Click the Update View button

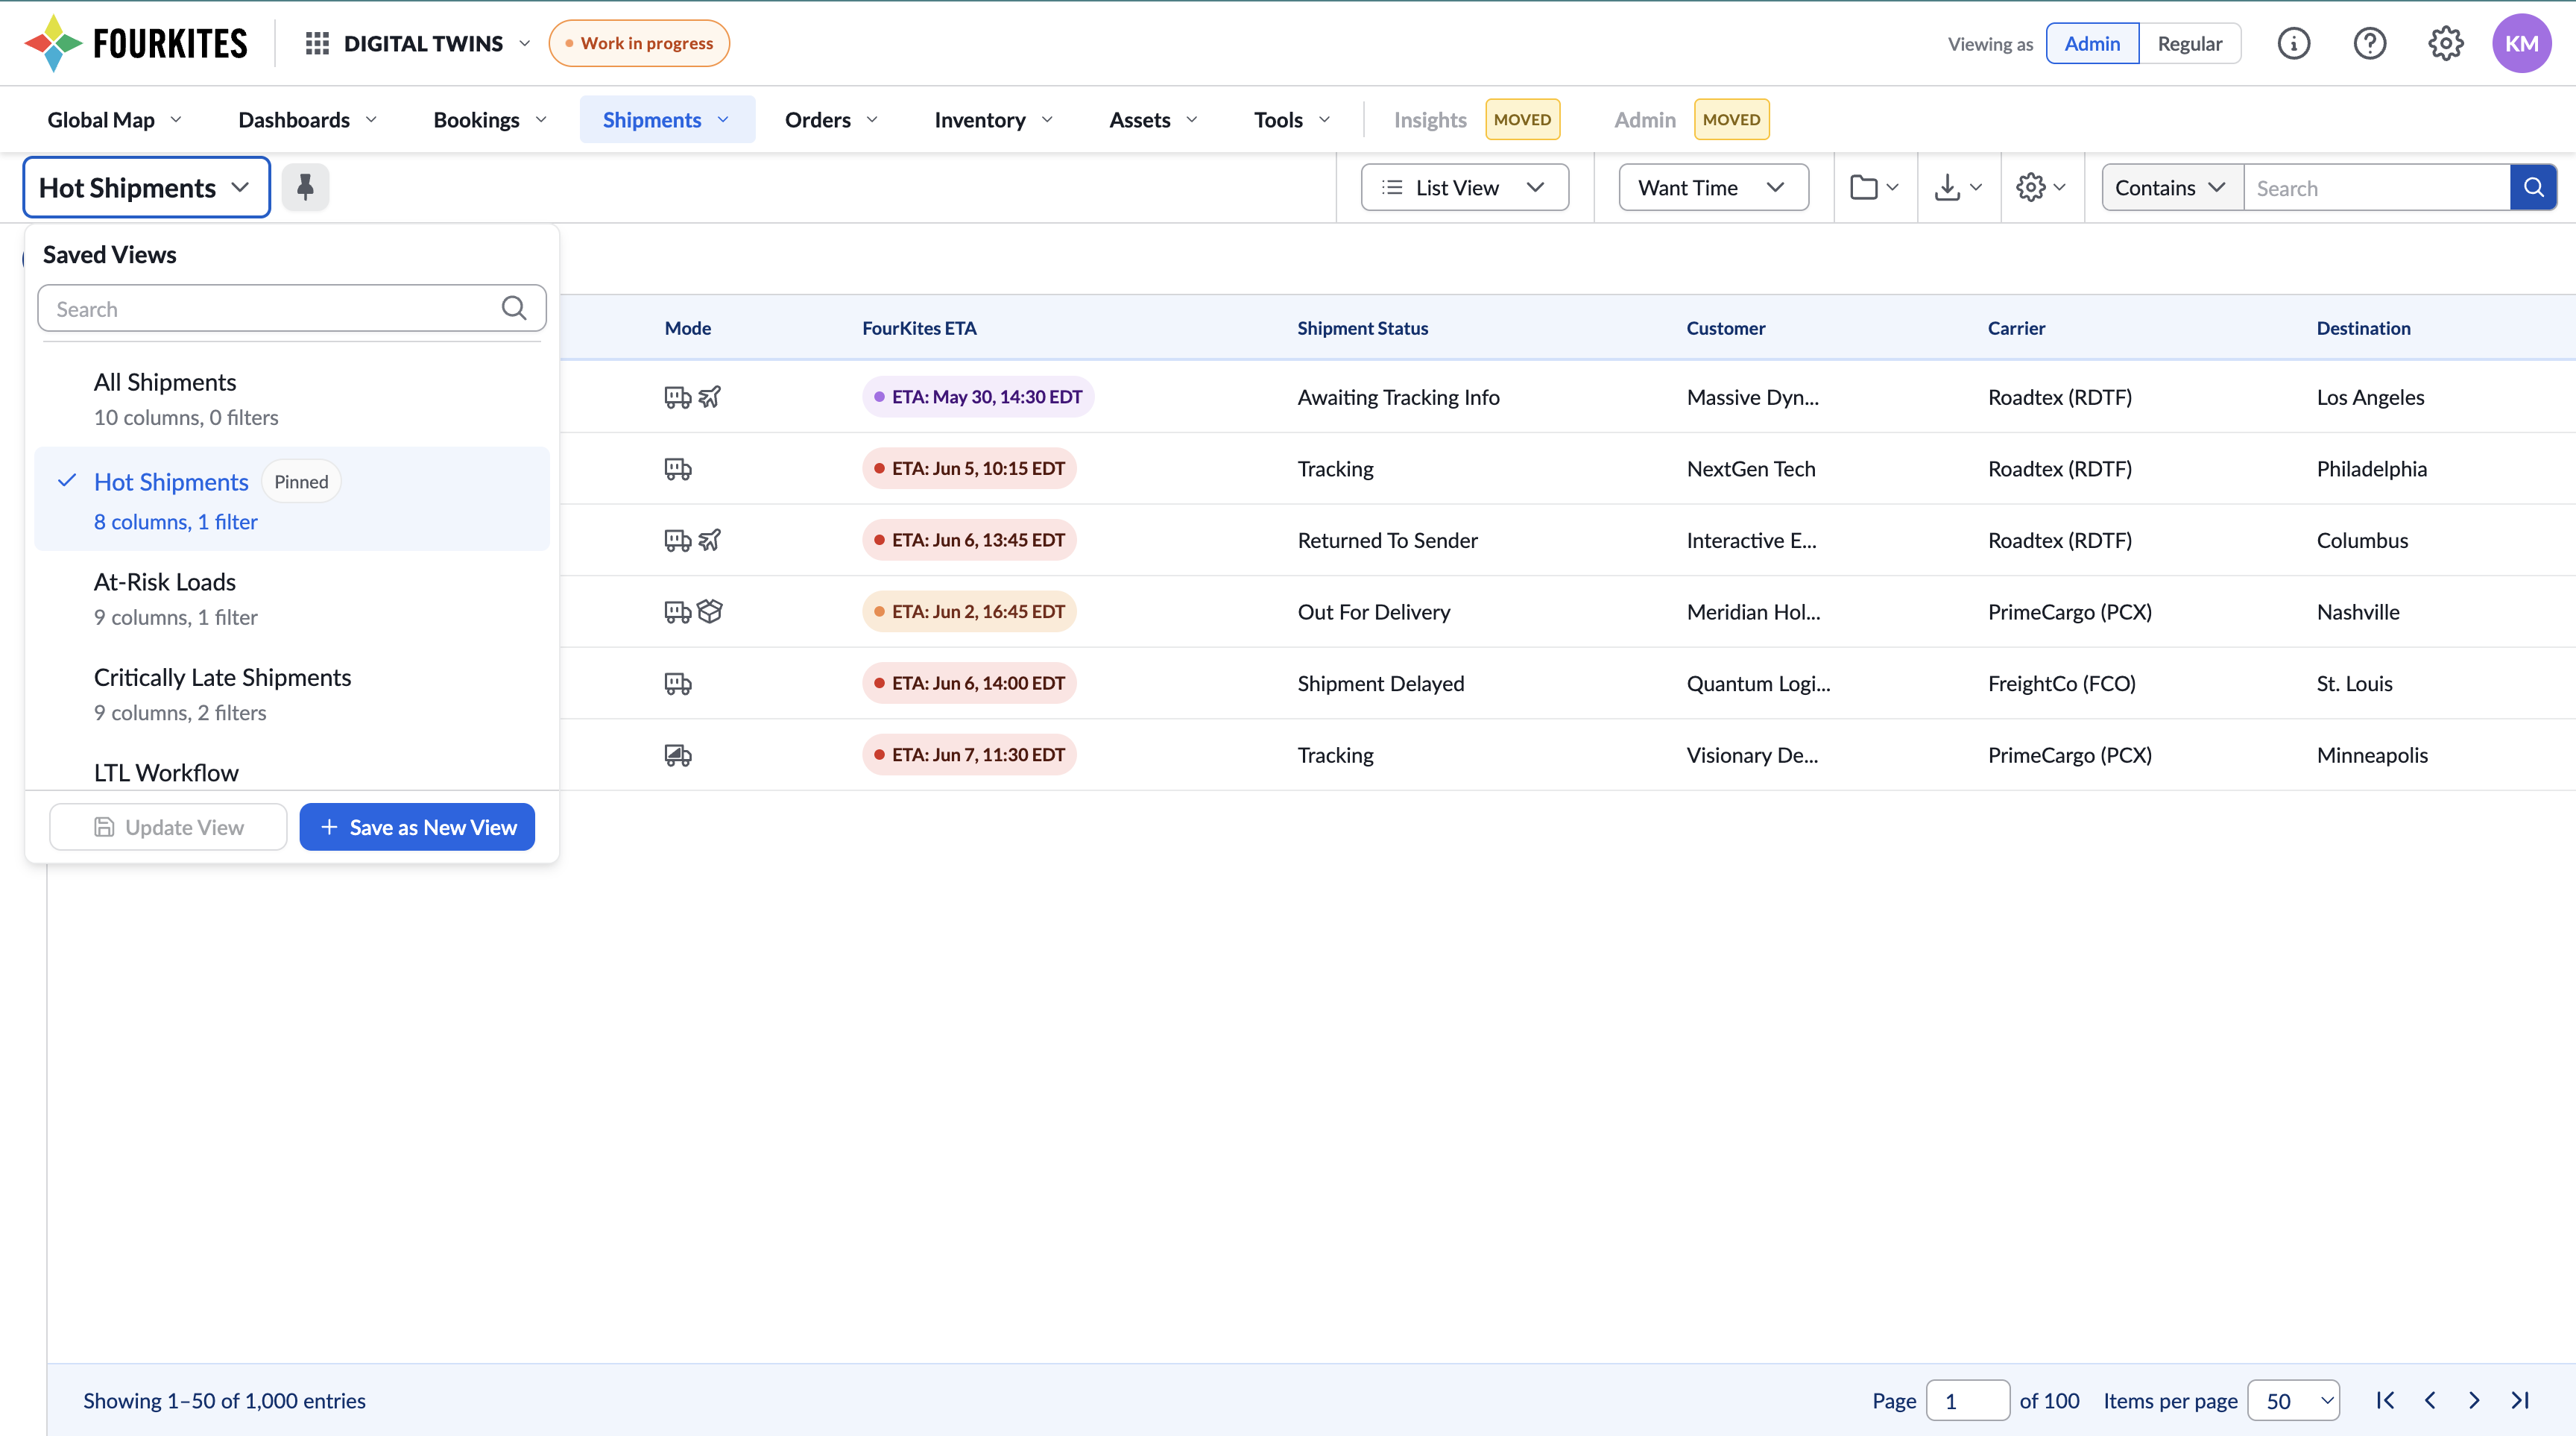click(168, 827)
